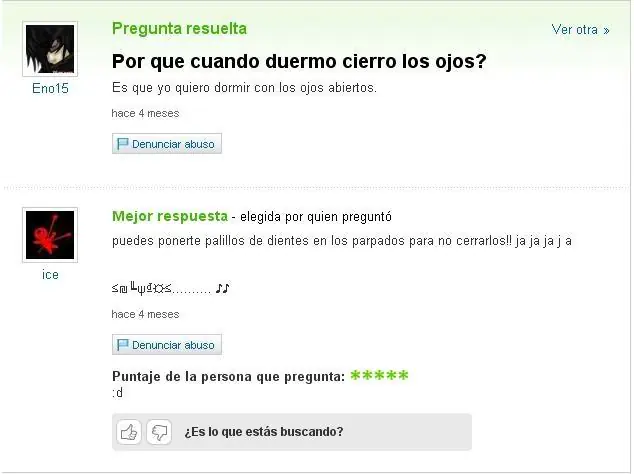Open the Eno15 username link

[50, 89]
